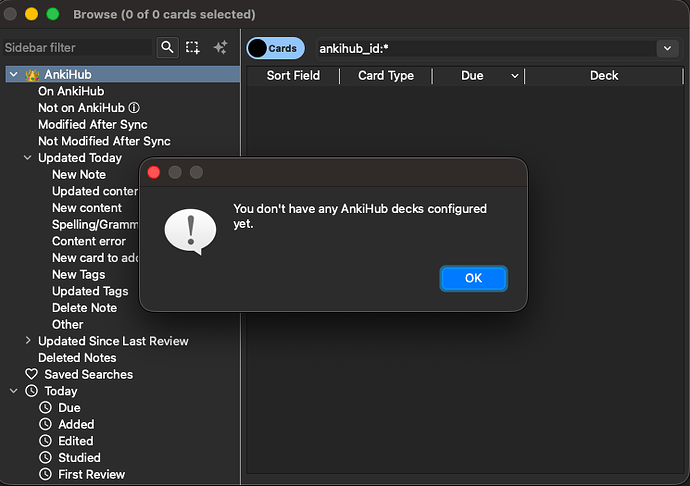This screenshot has height=486, width=690.
Task: Click into the Sidebar filter field
Action: click(77, 48)
